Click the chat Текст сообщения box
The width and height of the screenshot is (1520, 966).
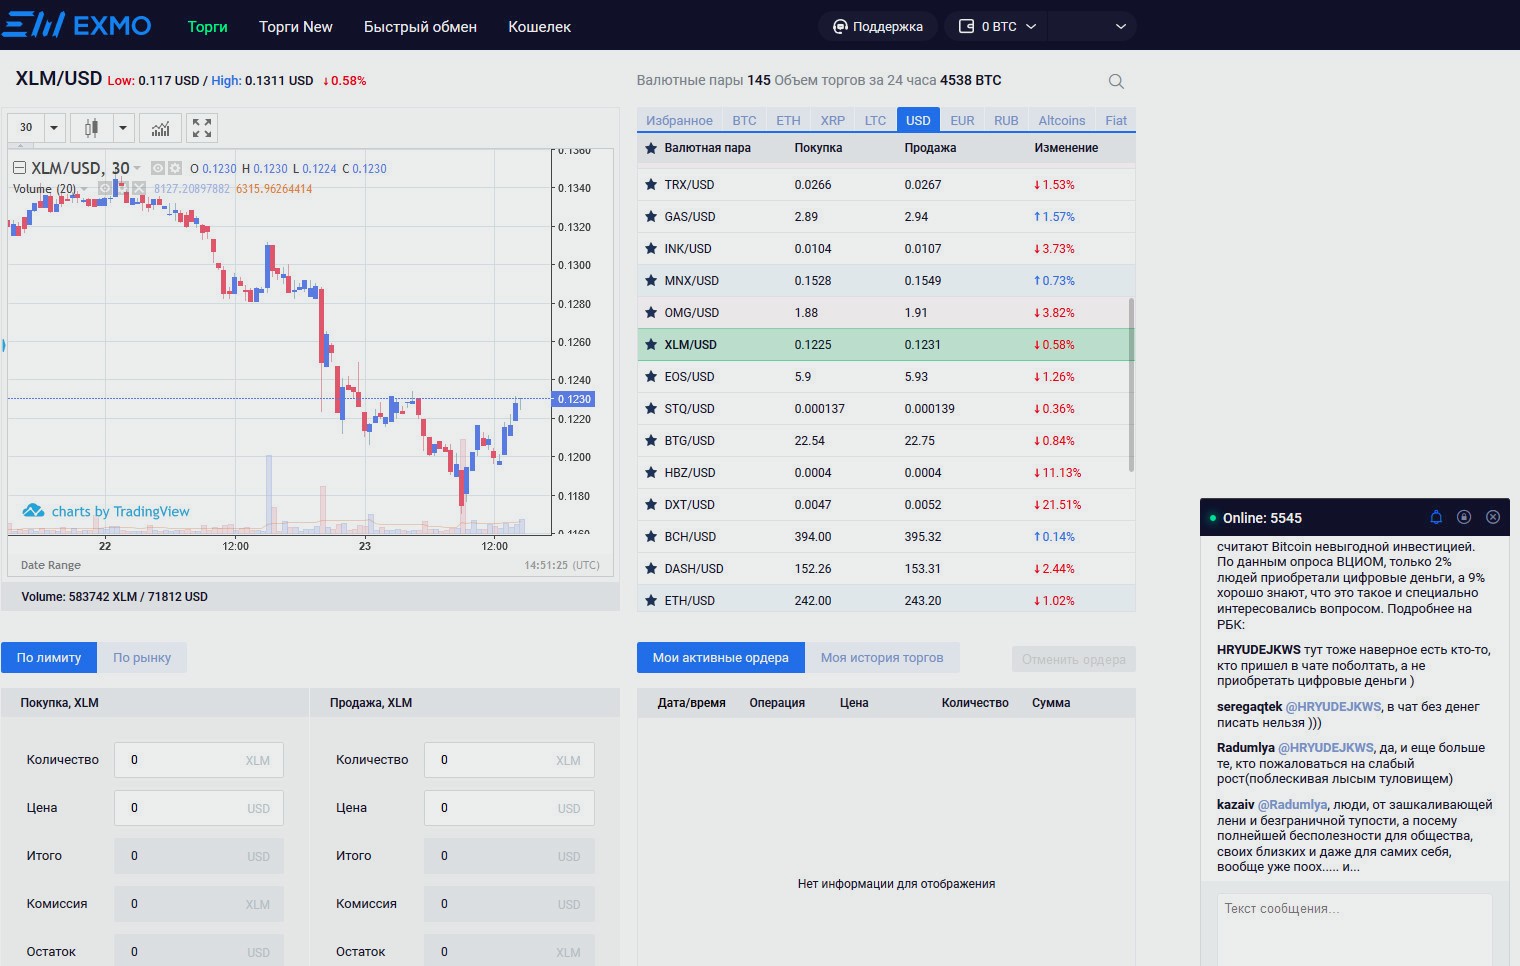[1355, 928]
